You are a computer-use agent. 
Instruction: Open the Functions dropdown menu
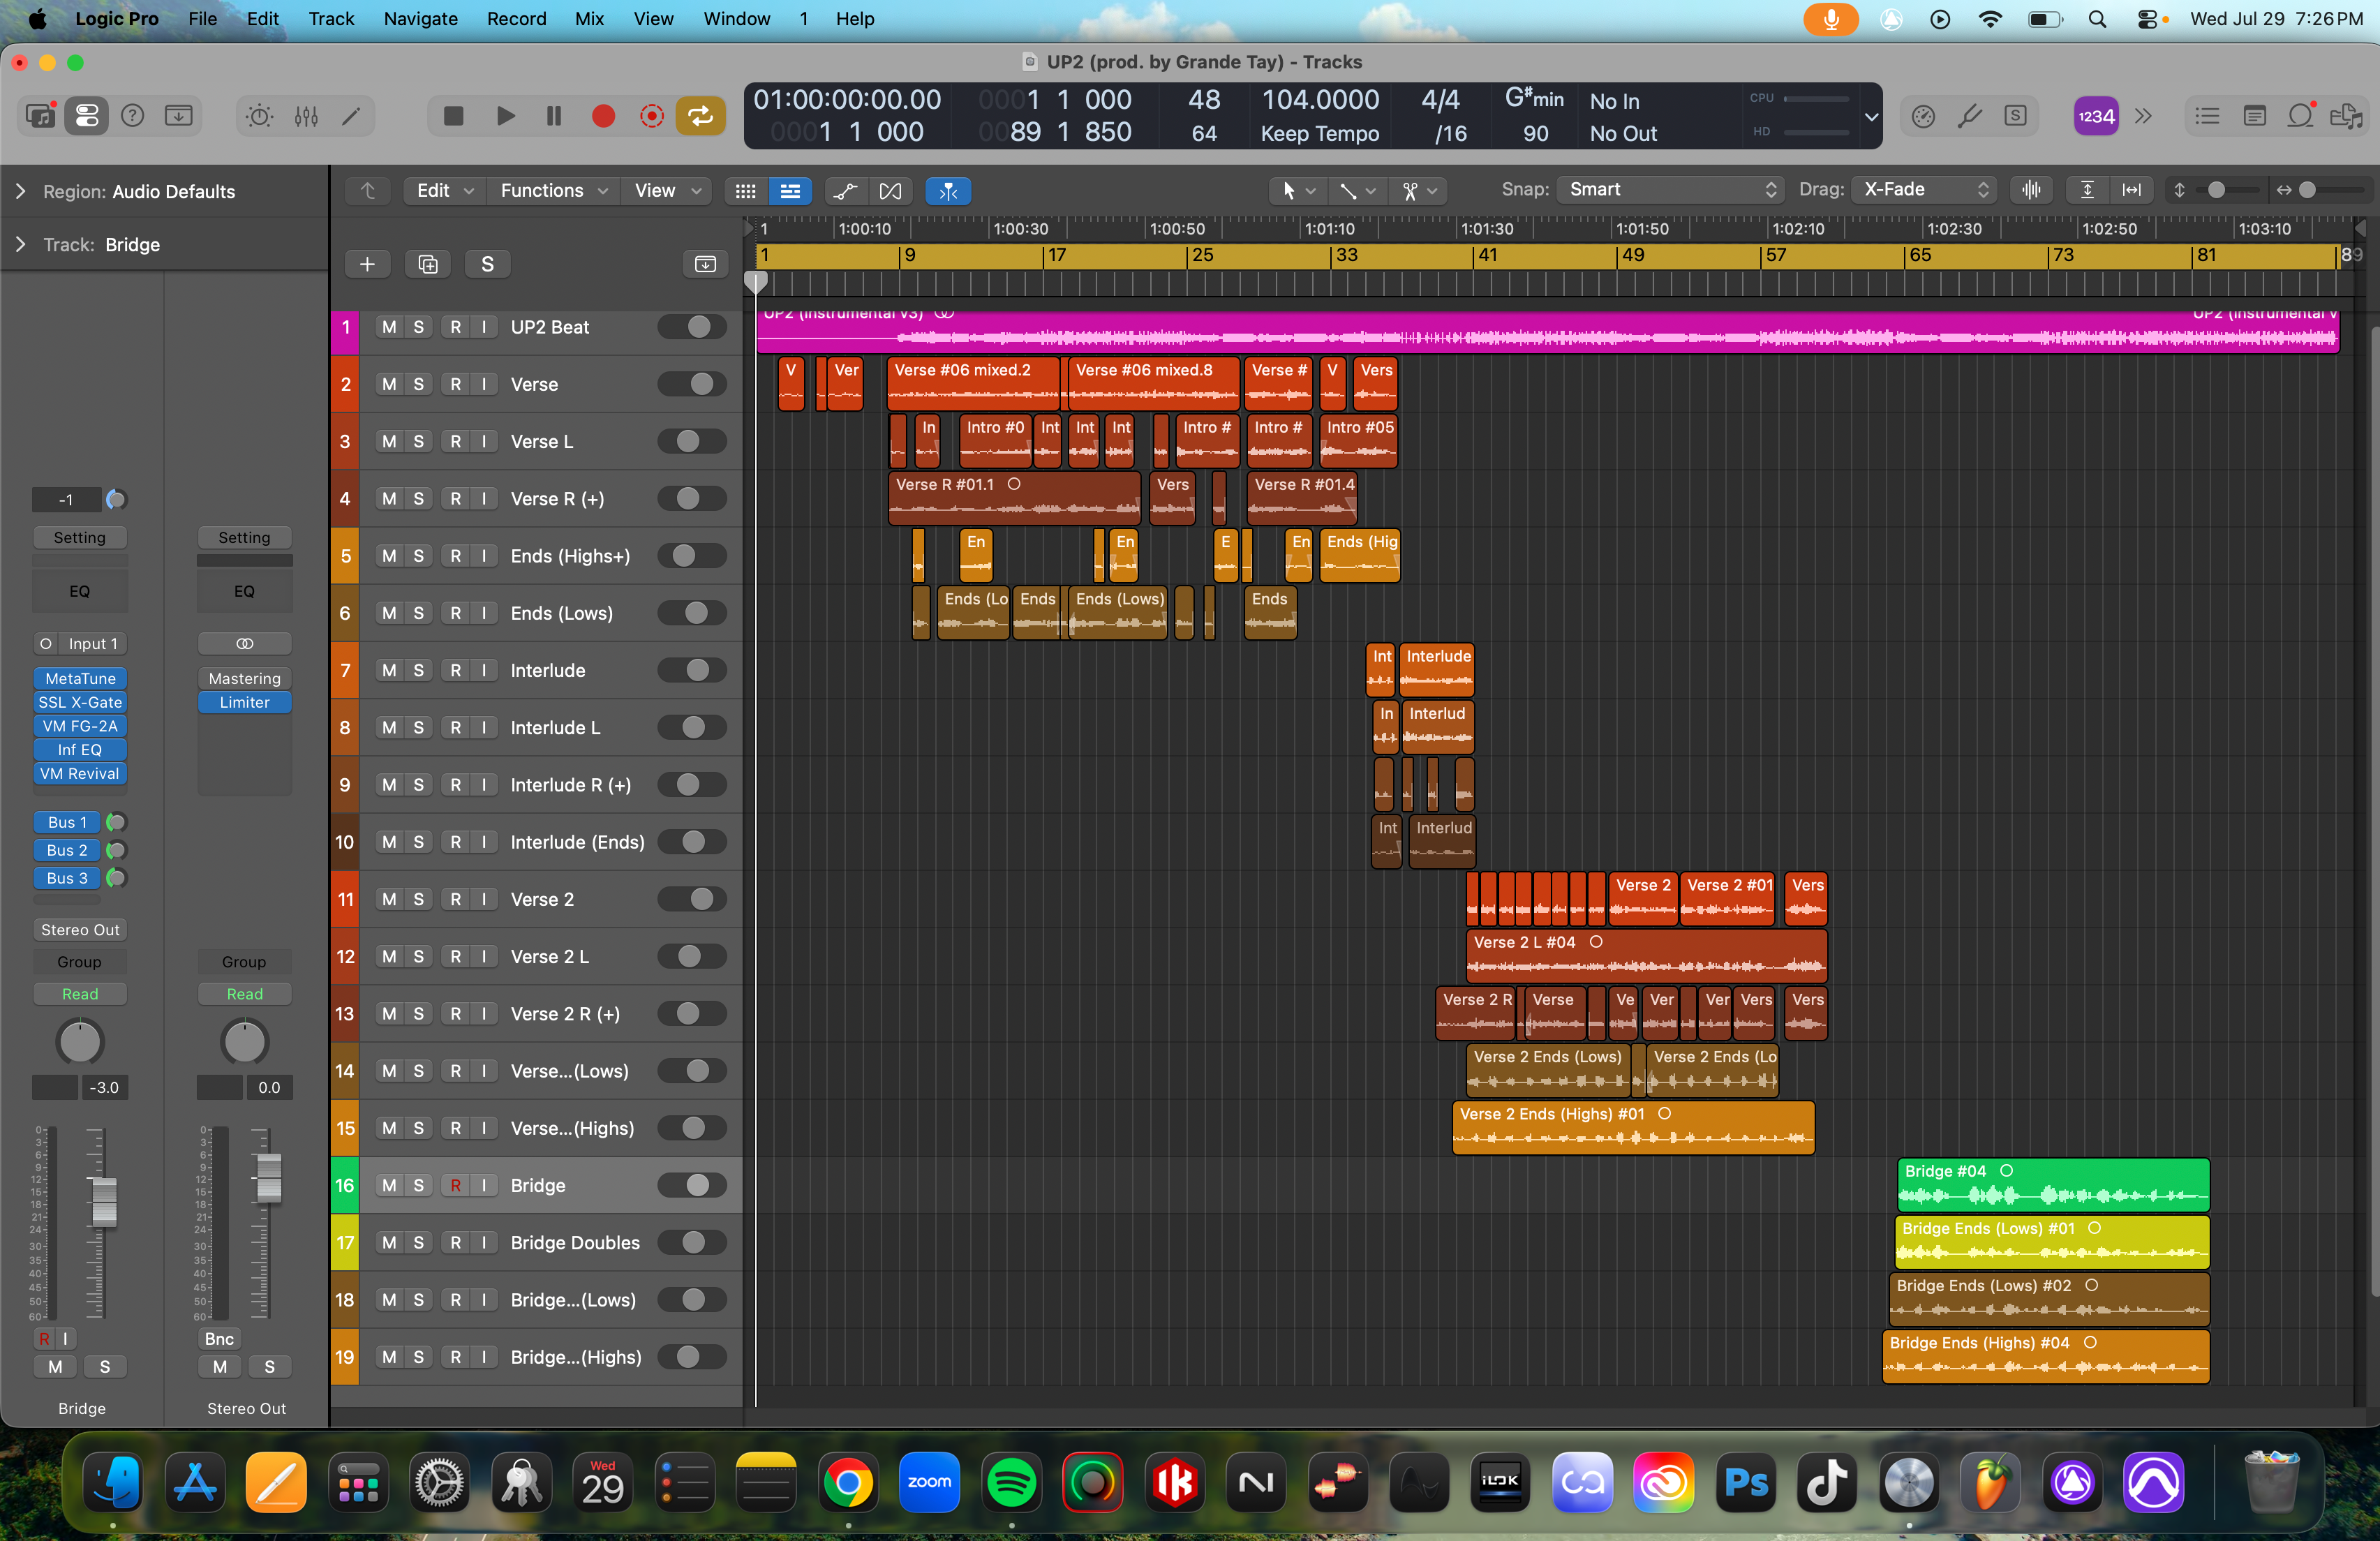click(554, 190)
